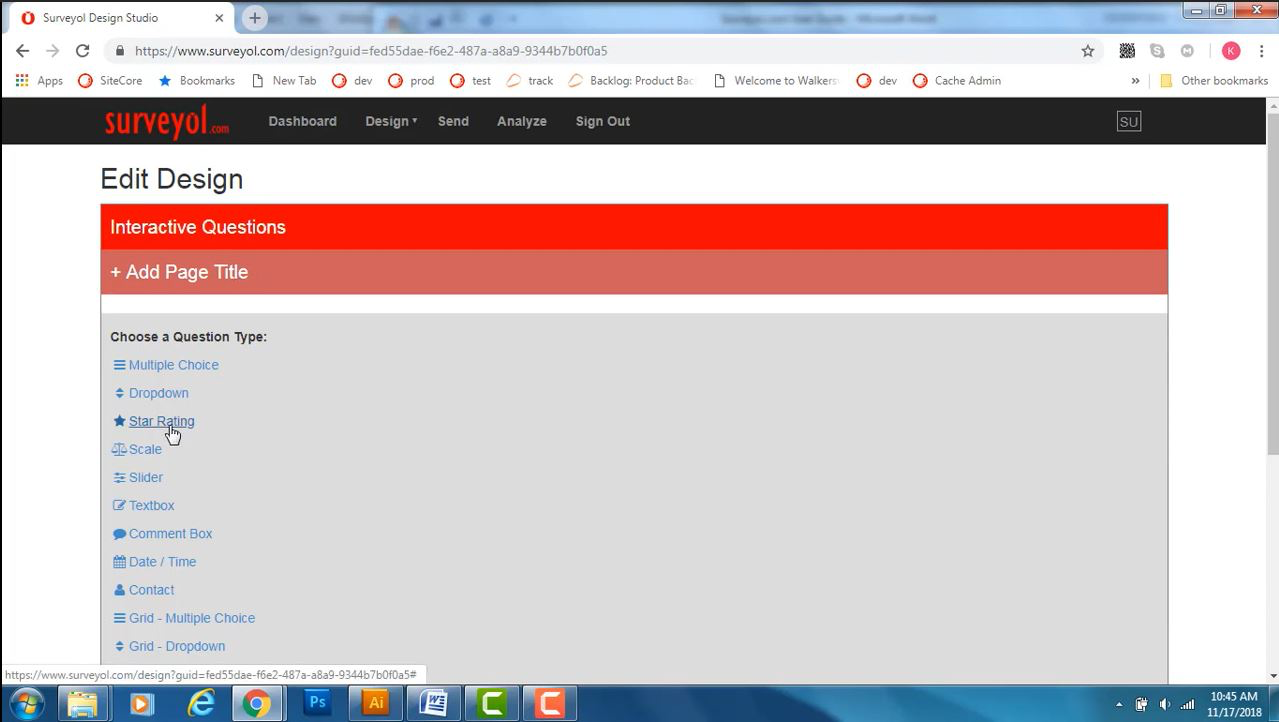Open Backlog: Product Backlog bookmark
The height and width of the screenshot is (722, 1279).
(x=631, y=81)
